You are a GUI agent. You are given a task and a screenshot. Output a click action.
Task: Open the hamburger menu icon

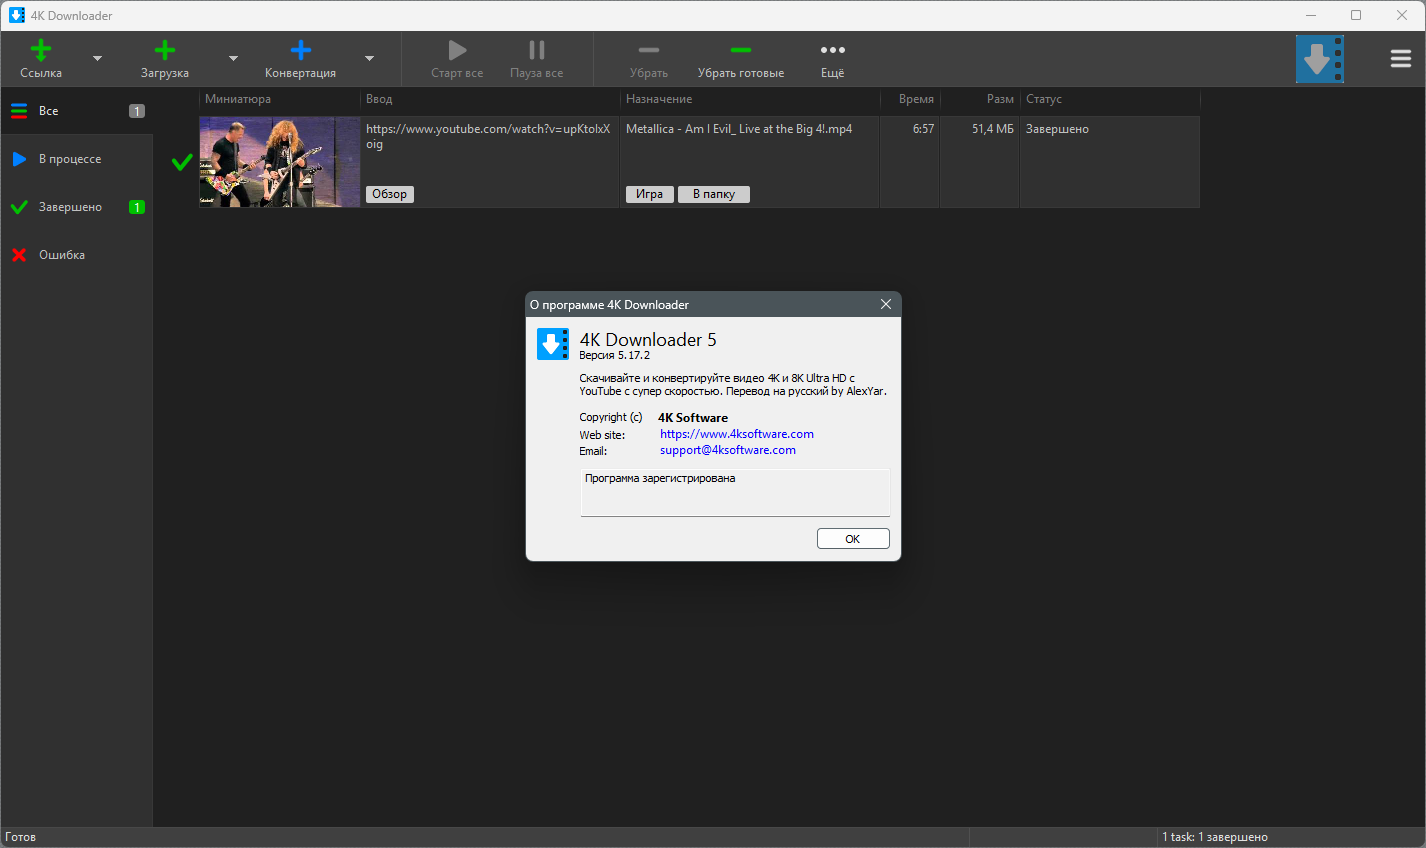(1401, 59)
